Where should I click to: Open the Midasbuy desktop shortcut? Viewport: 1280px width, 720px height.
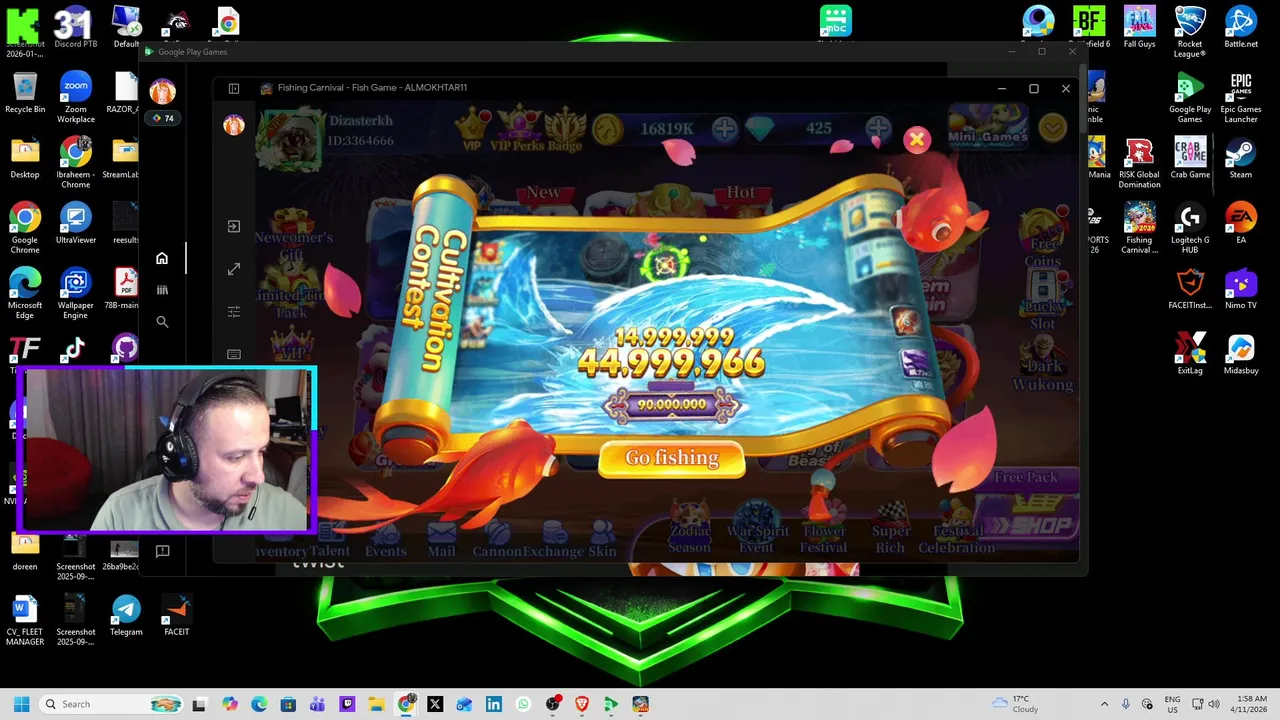coord(1241,355)
